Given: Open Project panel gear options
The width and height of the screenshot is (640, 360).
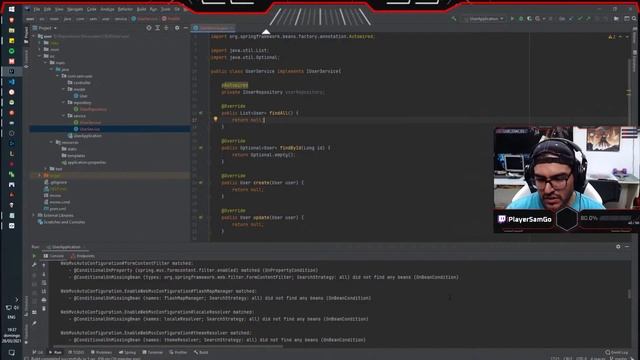Looking at the screenshot, I should (177, 28).
